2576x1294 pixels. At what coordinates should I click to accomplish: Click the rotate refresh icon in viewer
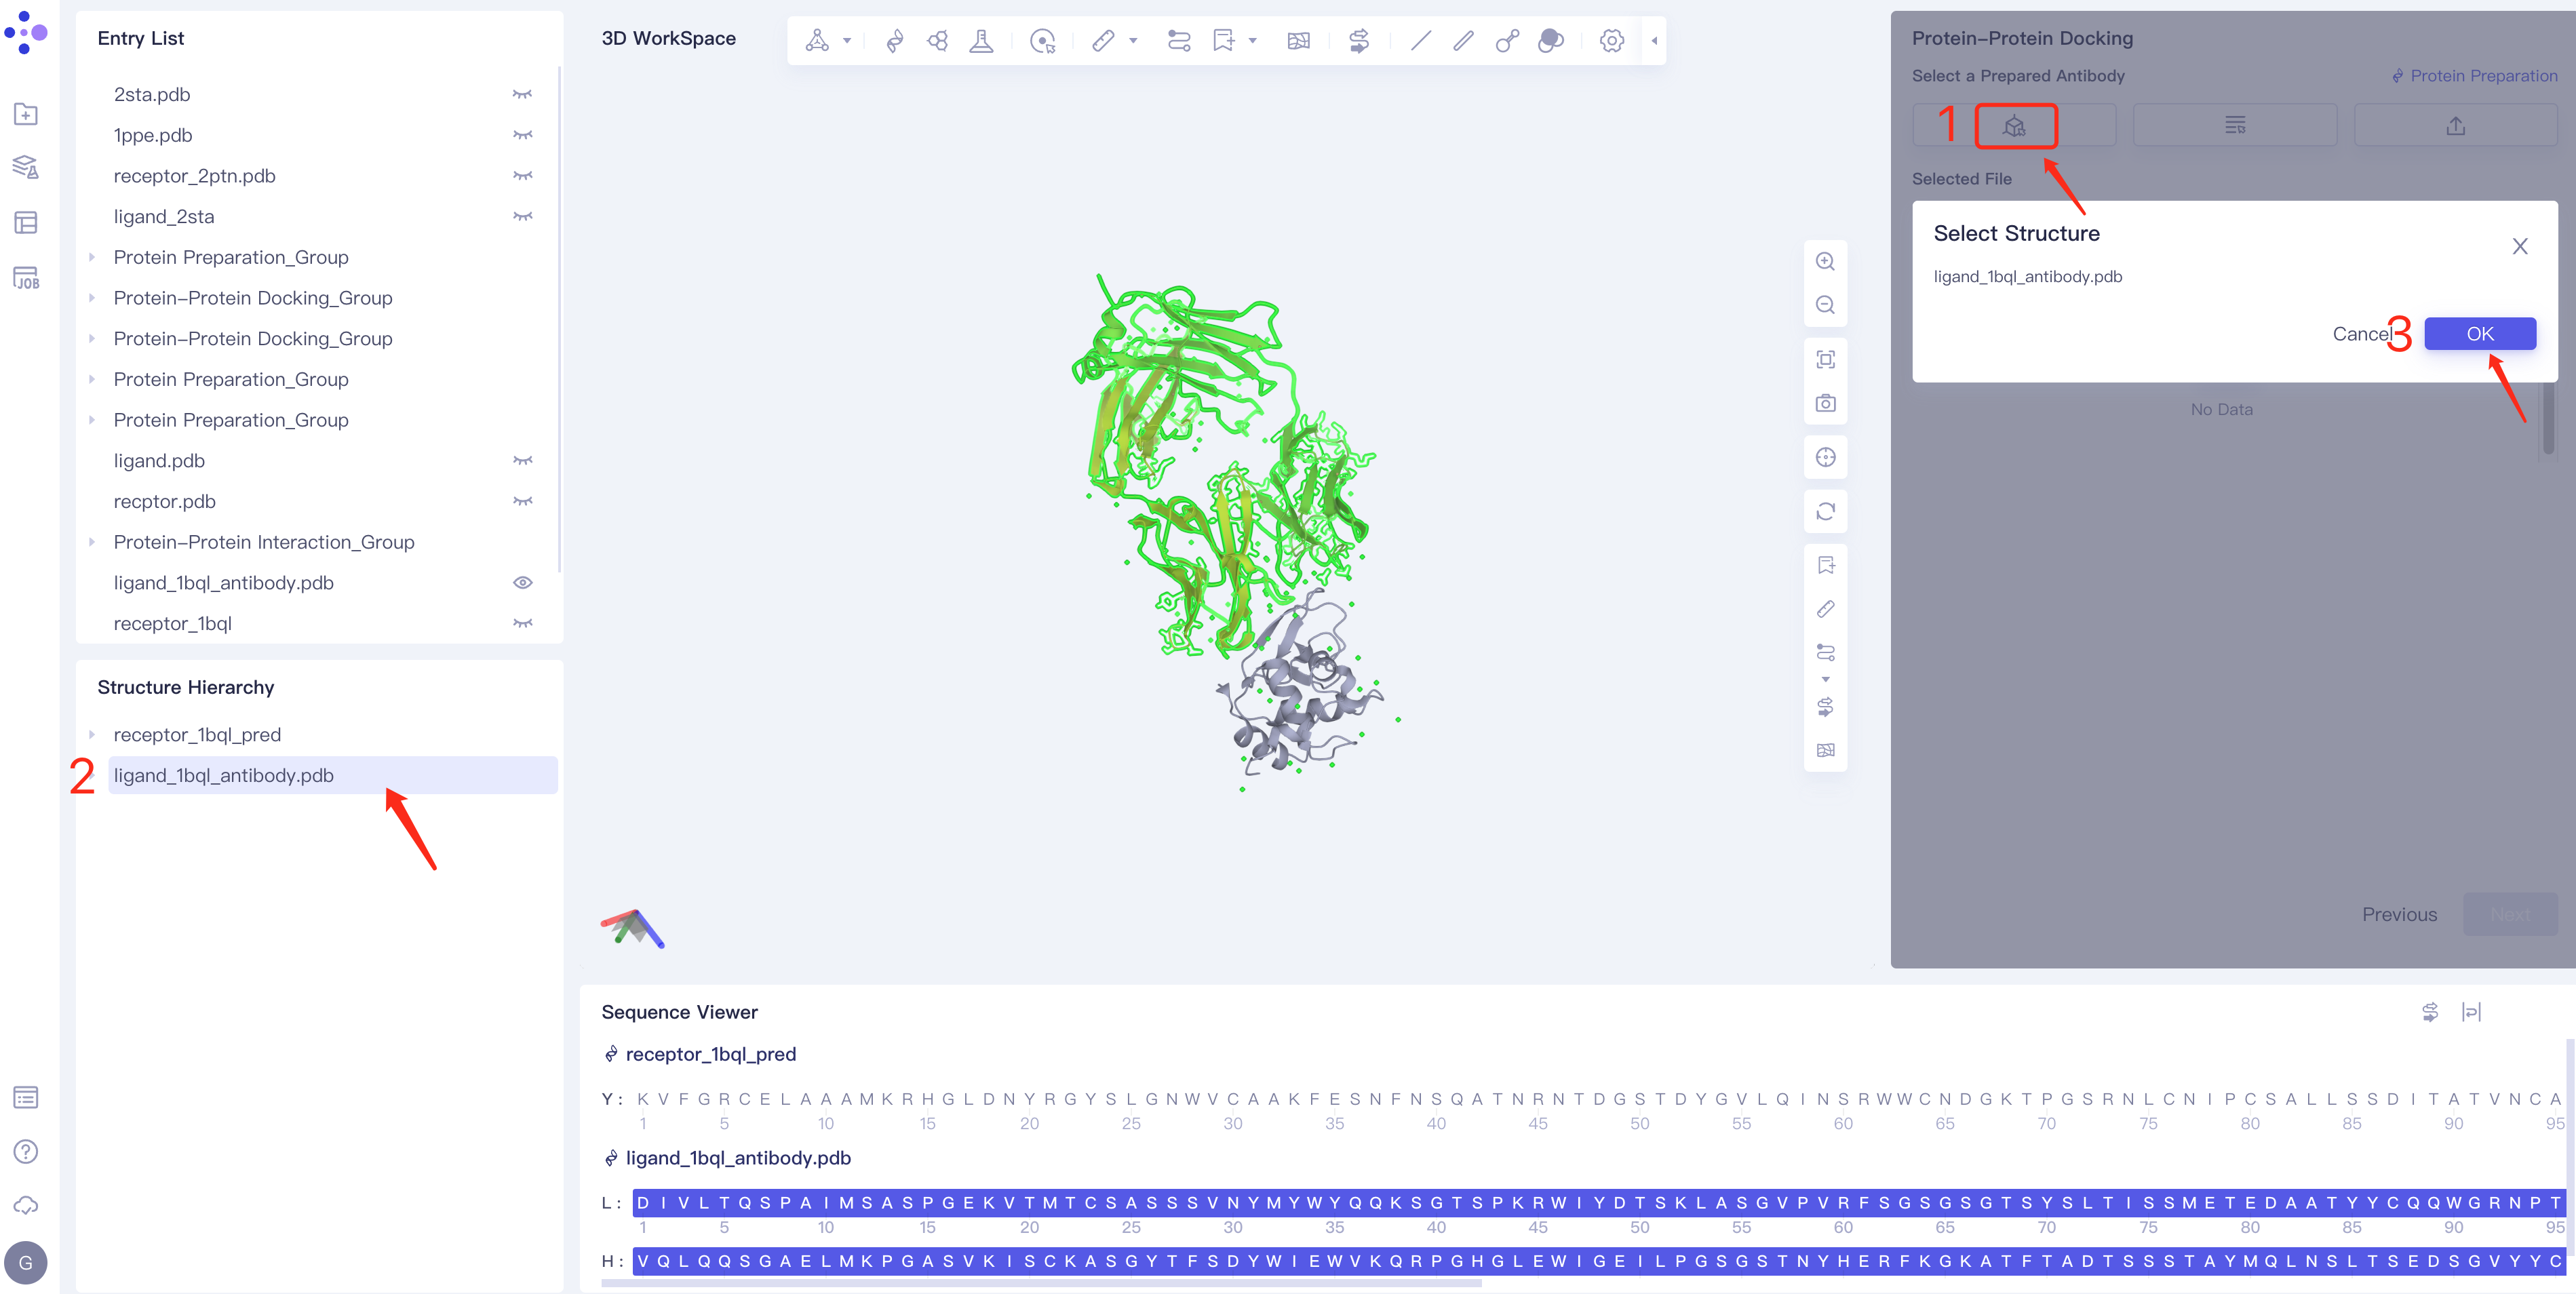point(1825,511)
